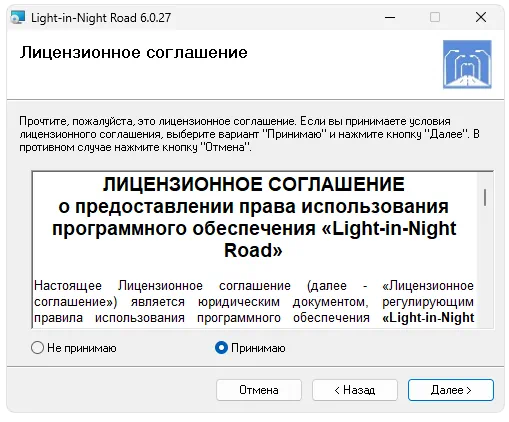
Task: Click the license text scrollbar thumb
Action: [x=485, y=197]
